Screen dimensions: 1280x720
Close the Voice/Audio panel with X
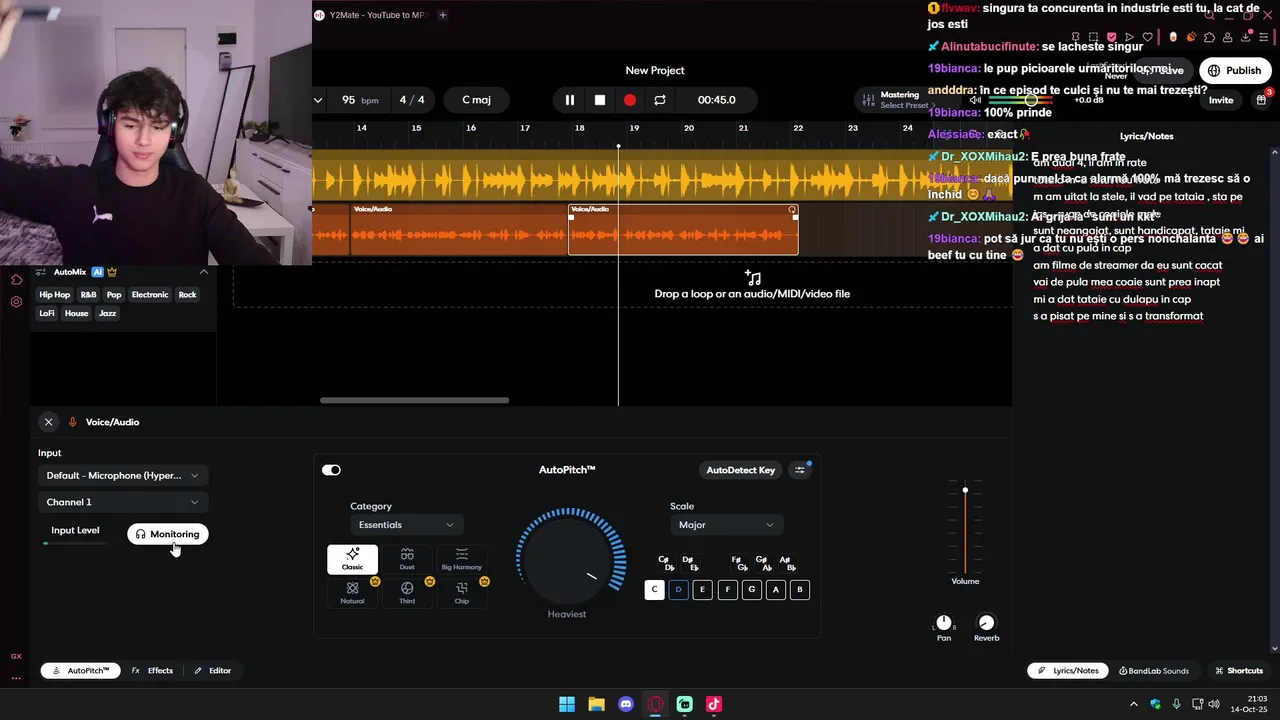coord(48,422)
